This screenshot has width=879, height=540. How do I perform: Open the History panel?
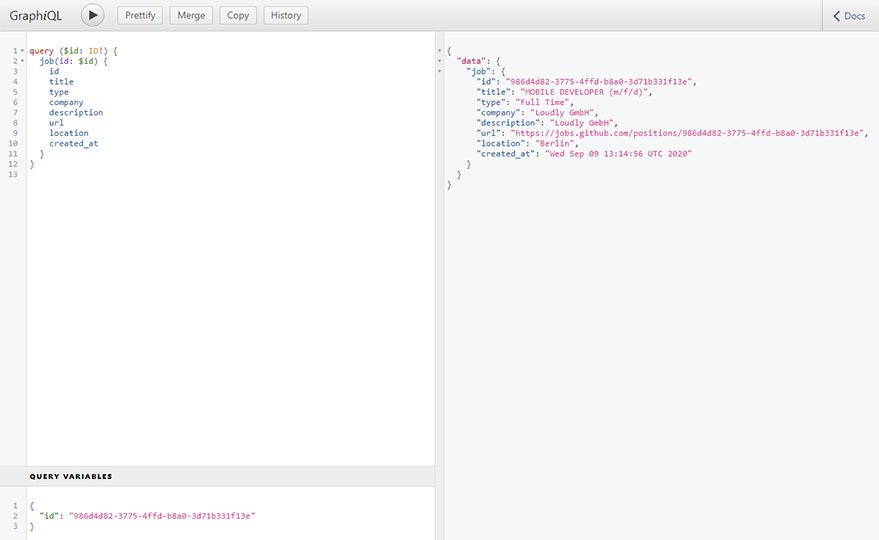pos(286,15)
